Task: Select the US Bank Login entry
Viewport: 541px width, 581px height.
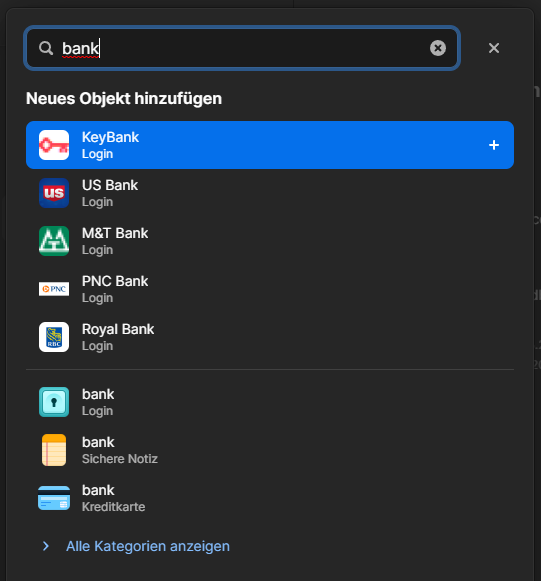Action: pyautogui.click(x=270, y=193)
